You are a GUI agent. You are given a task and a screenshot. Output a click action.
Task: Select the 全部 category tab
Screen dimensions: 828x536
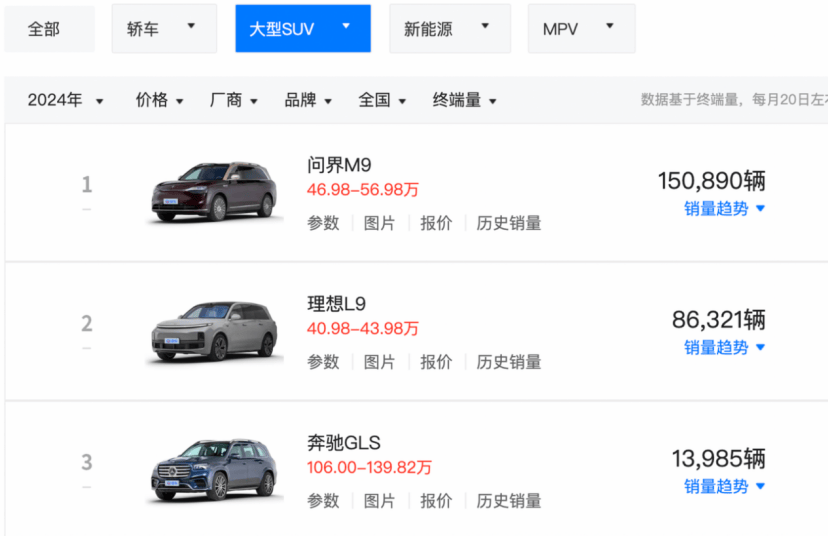[x=44, y=29]
